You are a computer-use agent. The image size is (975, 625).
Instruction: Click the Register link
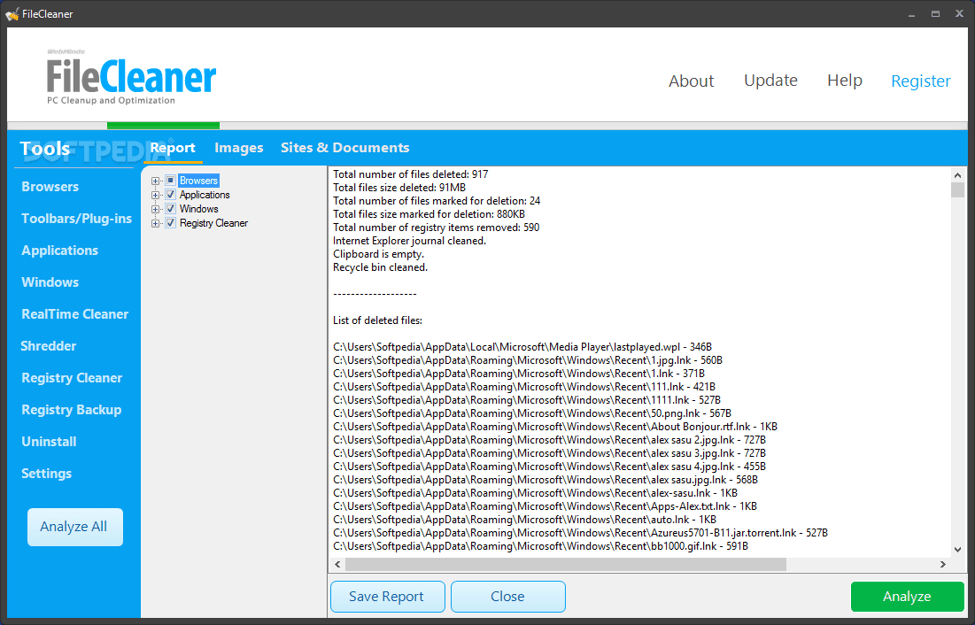point(920,81)
